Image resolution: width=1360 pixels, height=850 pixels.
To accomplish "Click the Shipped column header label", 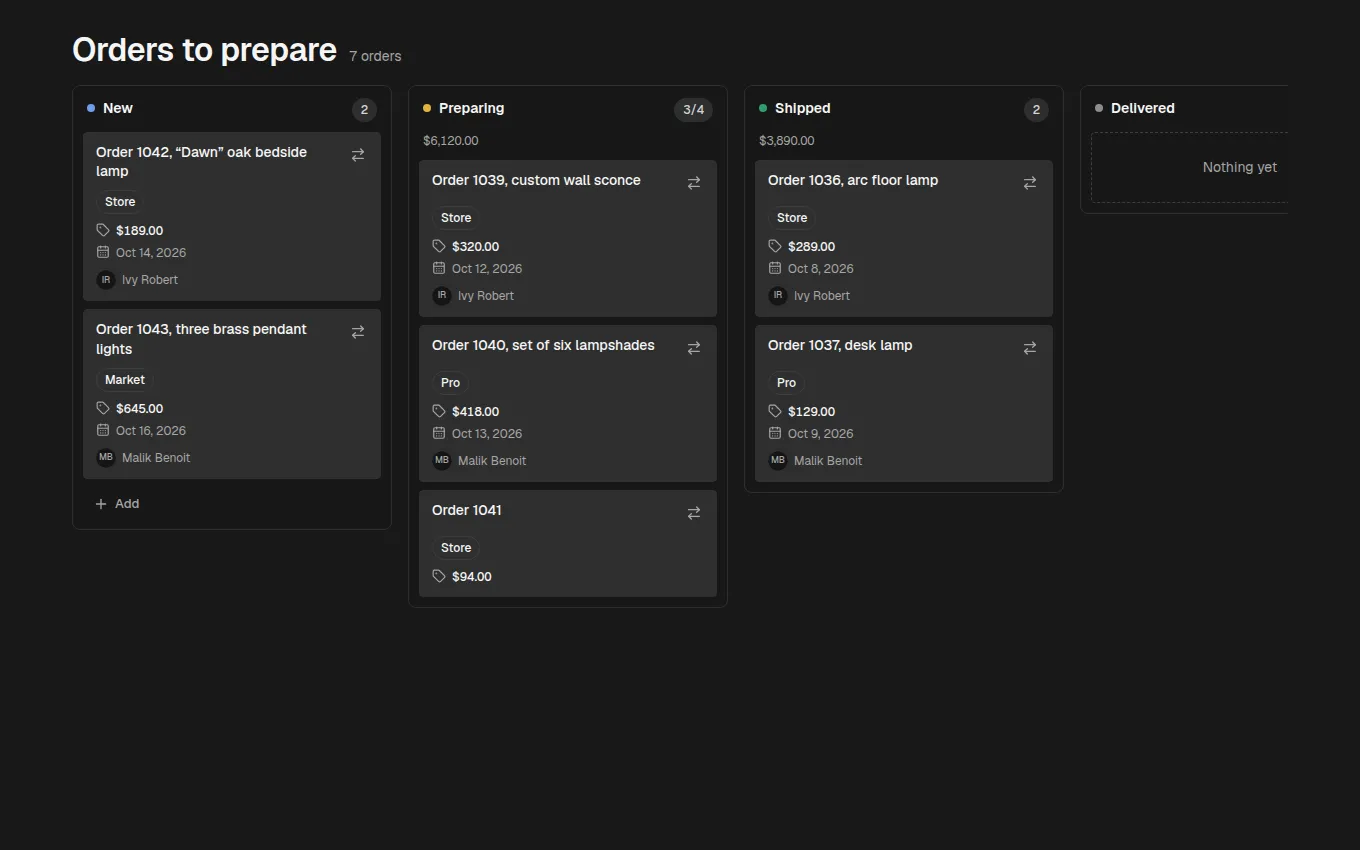I will click(x=803, y=108).
